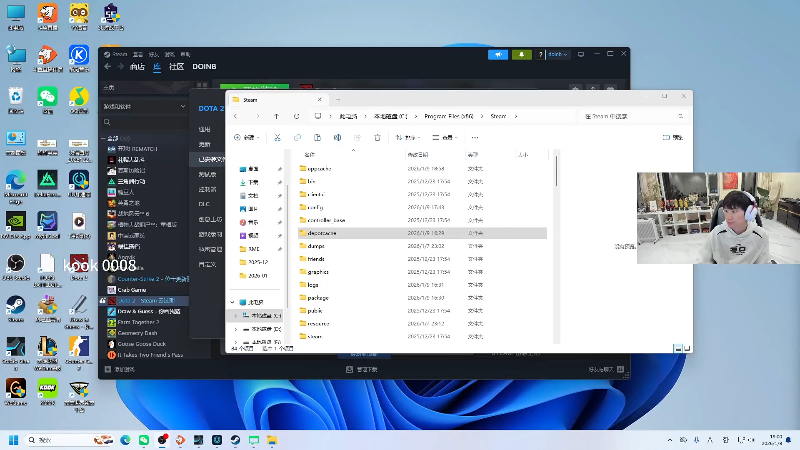Image resolution: width=800 pixels, height=450 pixels.
Task: Open the Steam Store tab
Action: [x=137, y=66]
